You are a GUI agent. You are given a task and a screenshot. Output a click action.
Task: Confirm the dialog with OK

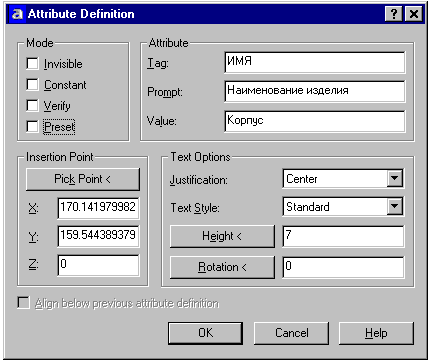[x=205, y=333]
